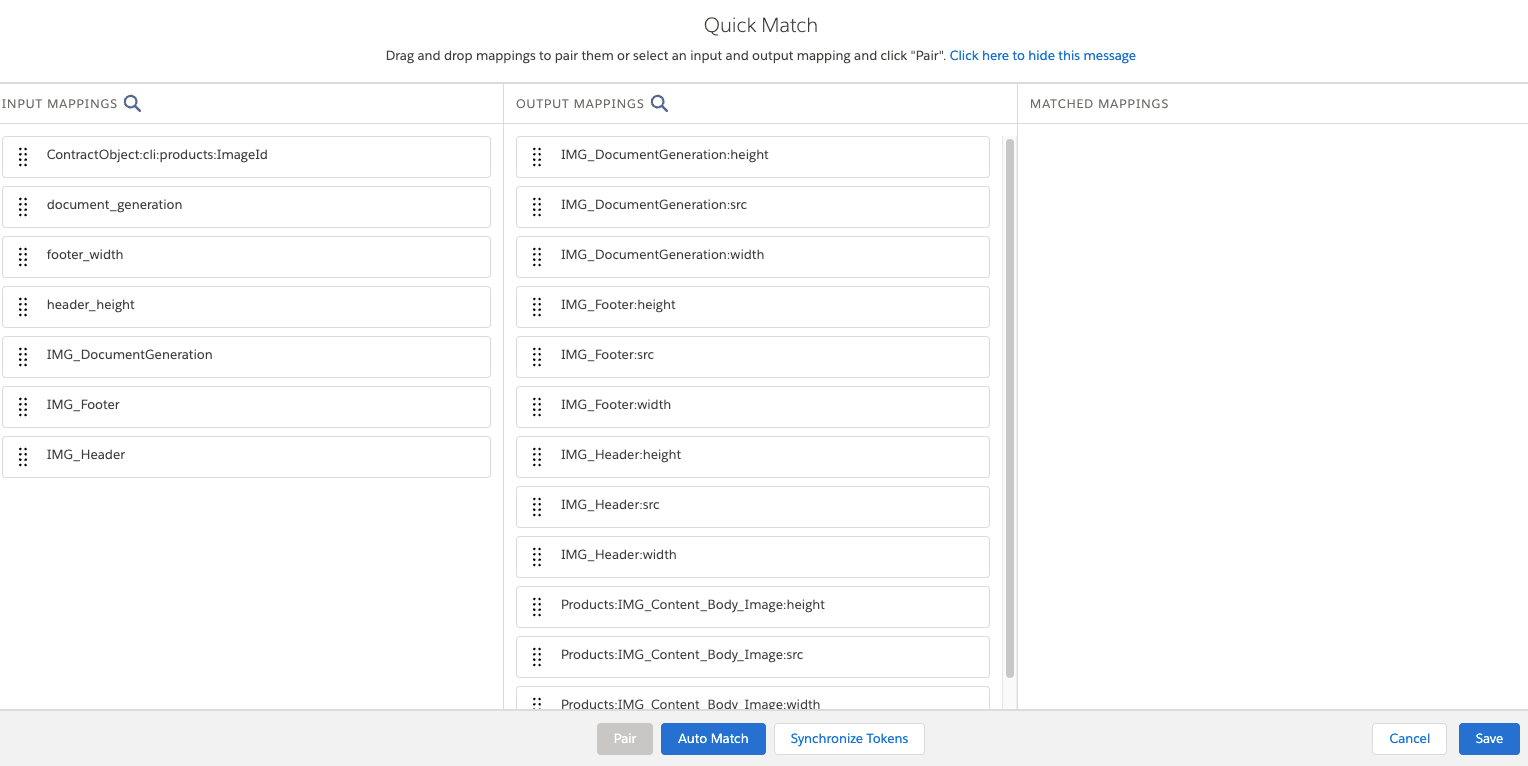The width and height of the screenshot is (1528, 766).
Task: Click the Auto Match button
Action: point(713,738)
